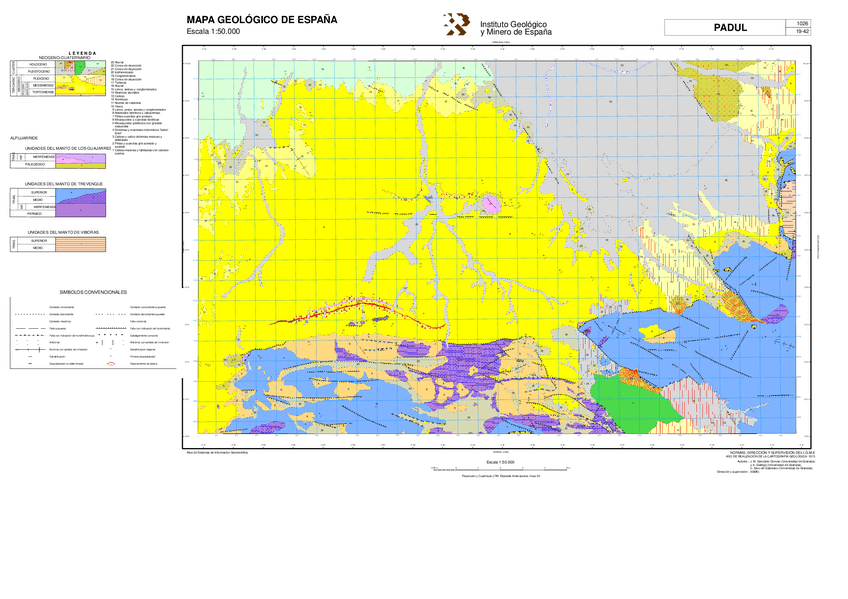
Task: Click the 'SIMBOLOS CONVENCIONALES' heading
Action: coord(94,292)
